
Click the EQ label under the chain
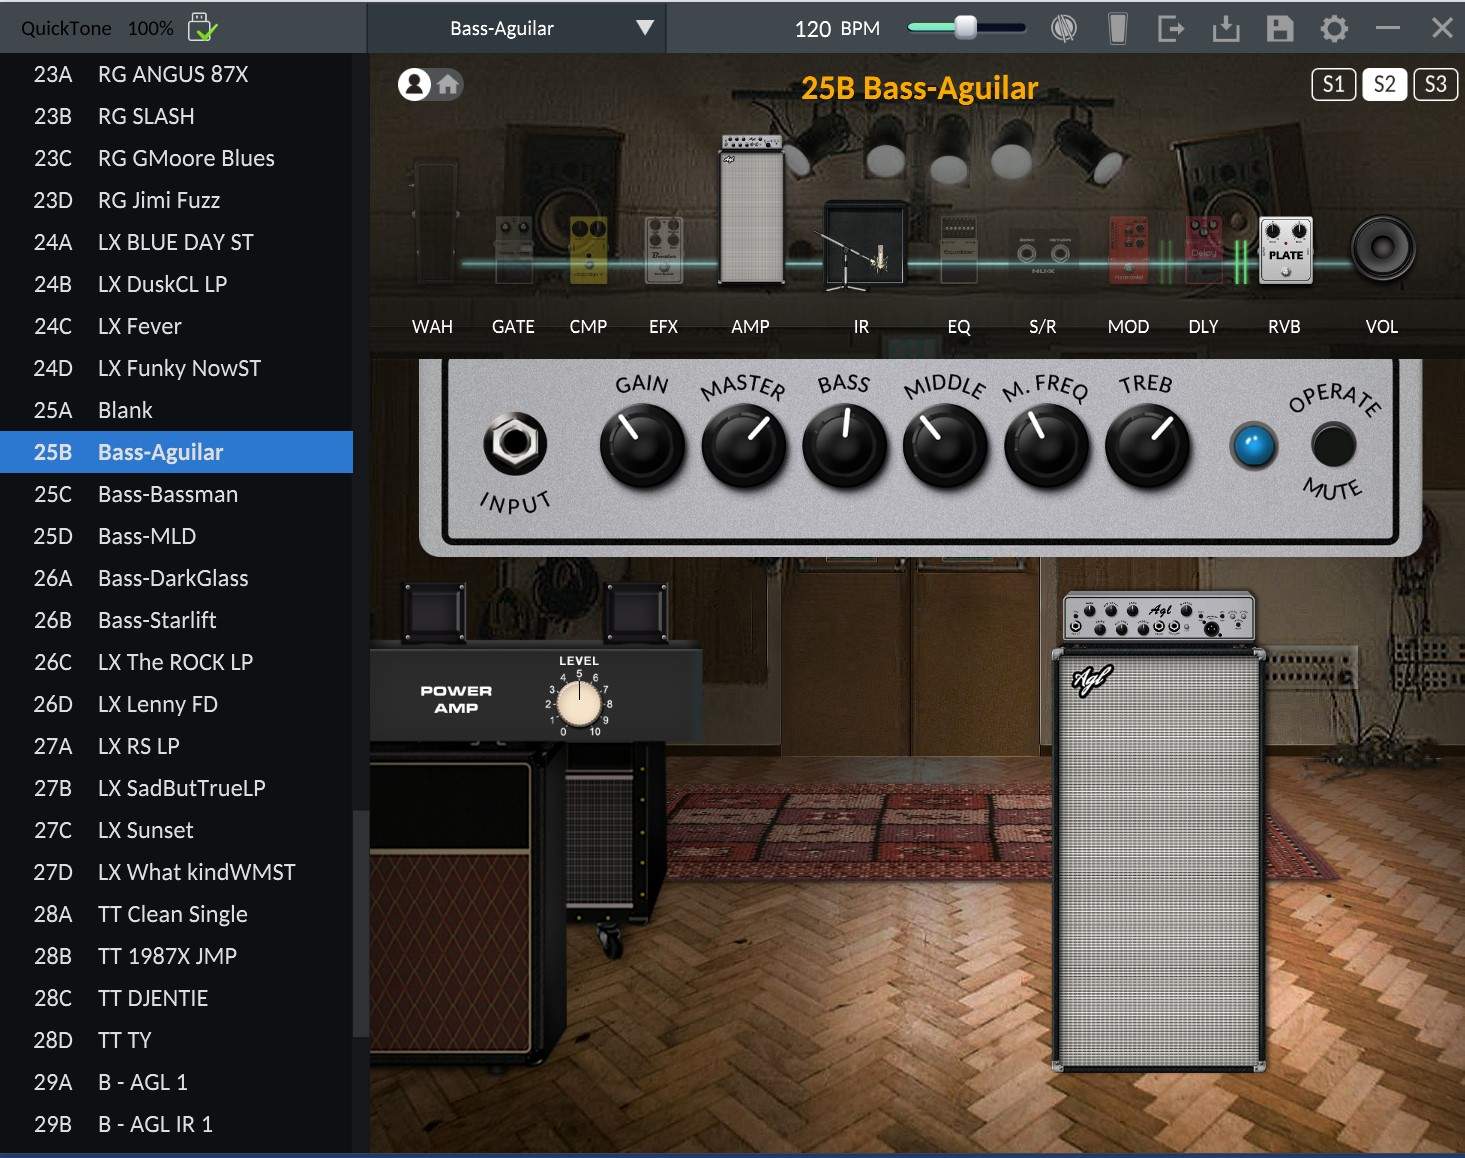pos(959,327)
